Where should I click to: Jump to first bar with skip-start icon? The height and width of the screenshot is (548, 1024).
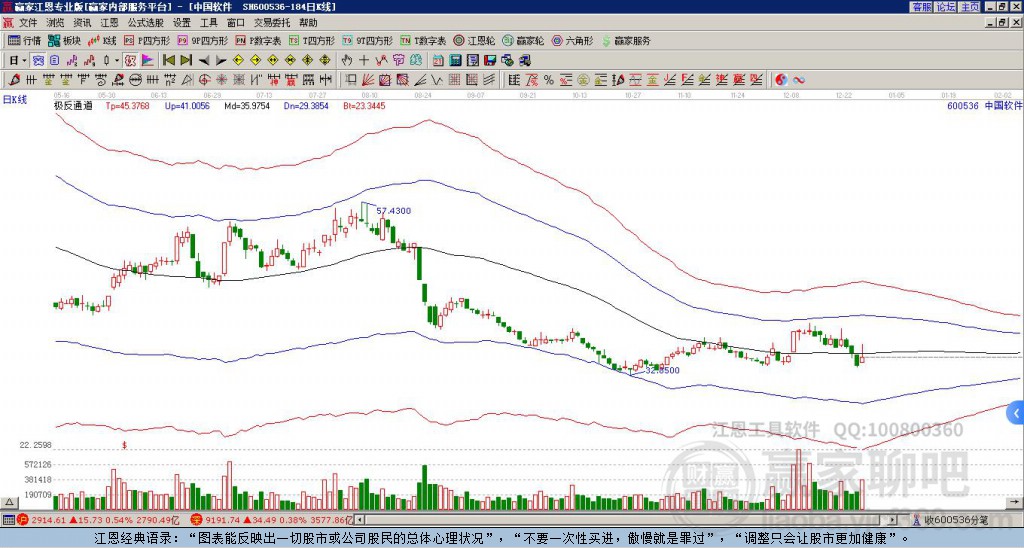click(x=168, y=61)
